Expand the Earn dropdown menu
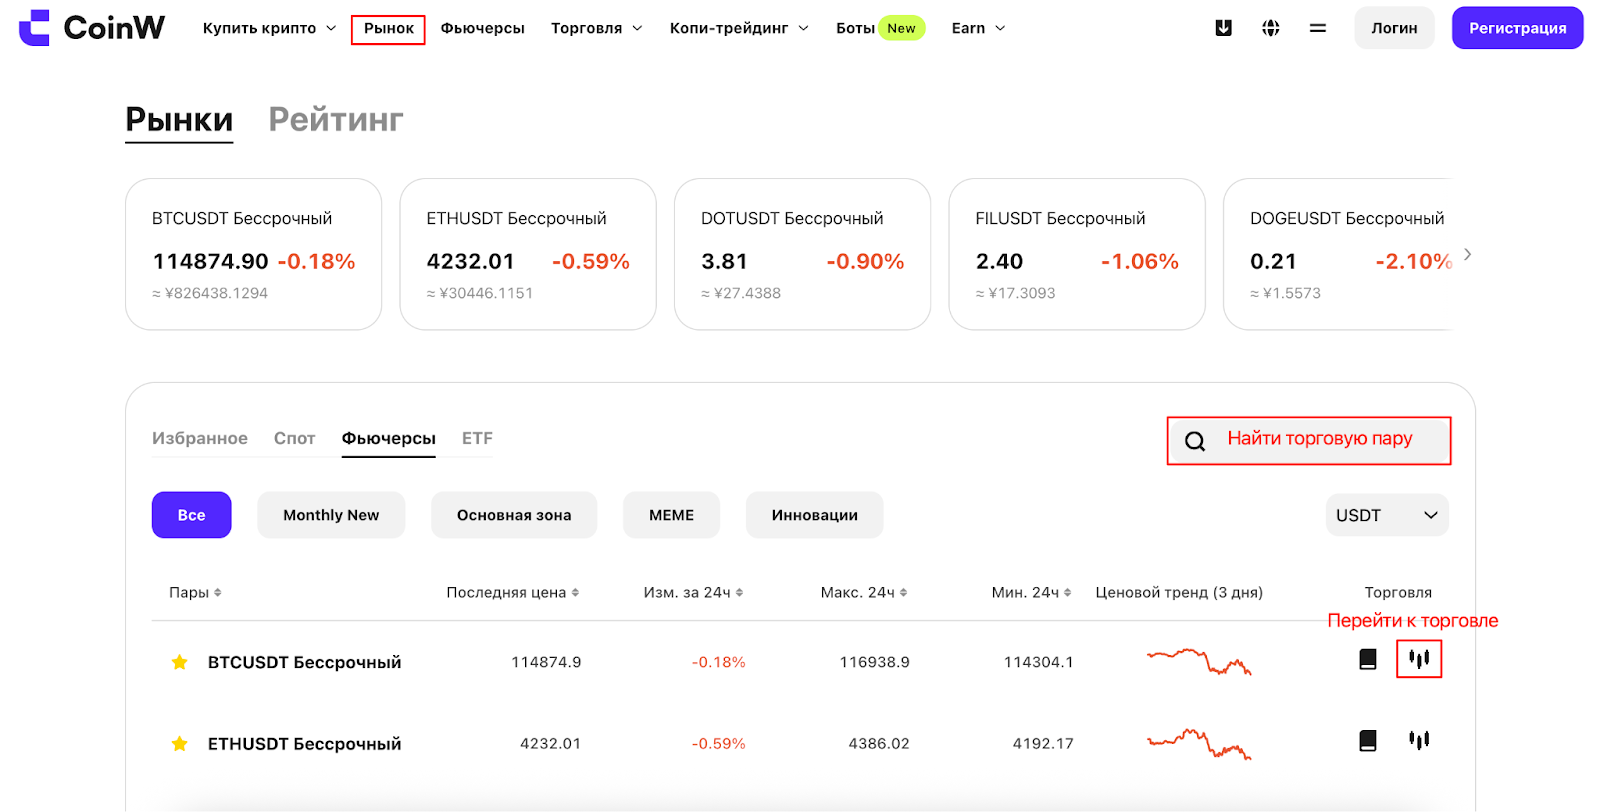 point(979,28)
